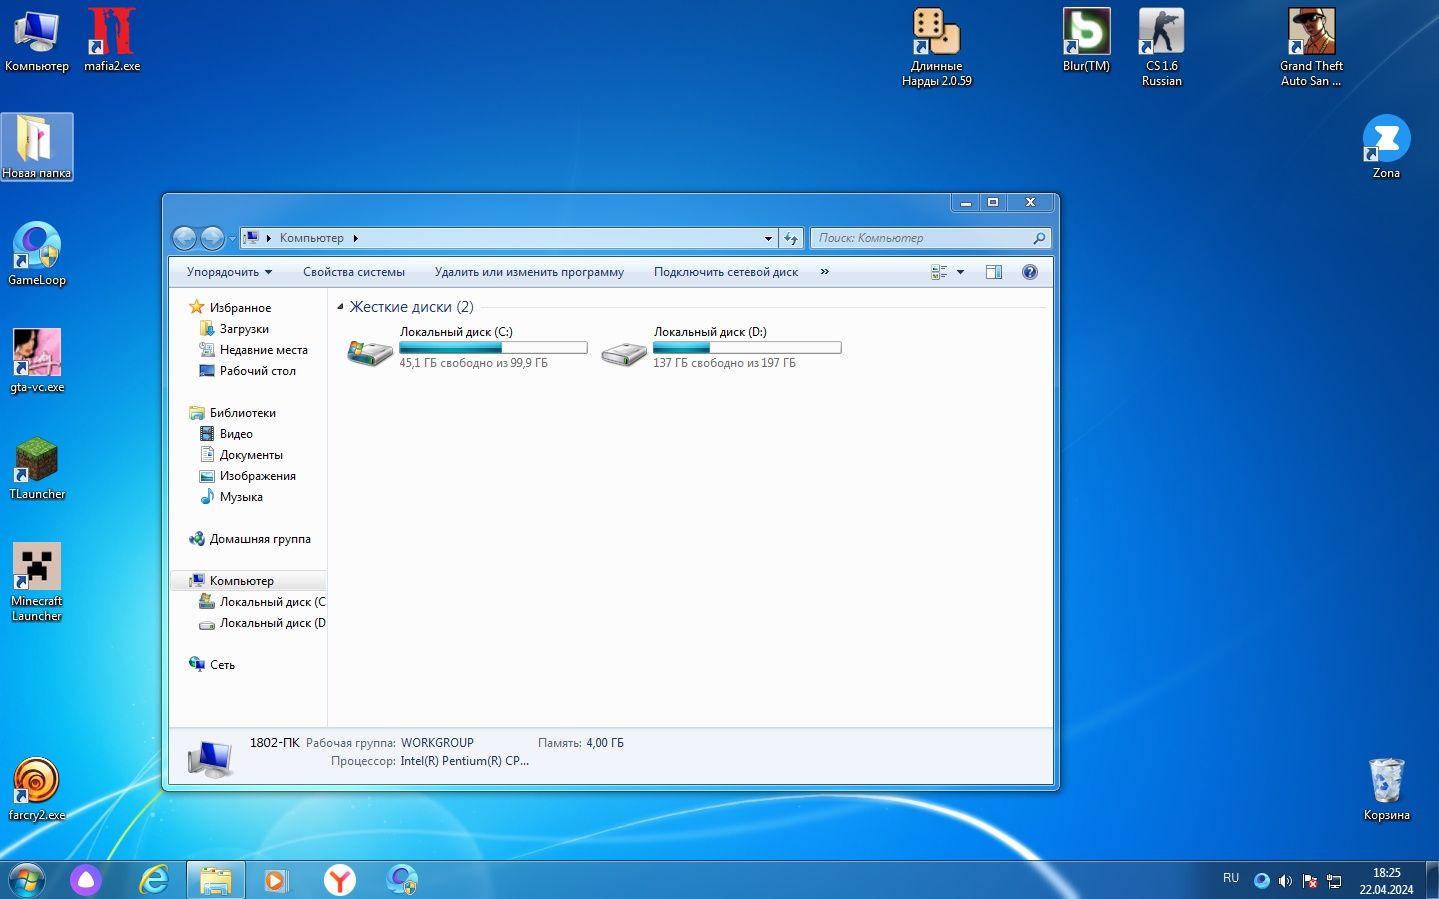Select Локальный диск (D:) drive in main pane
This screenshot has height=899, width=1439.
(x=721, y=347)
